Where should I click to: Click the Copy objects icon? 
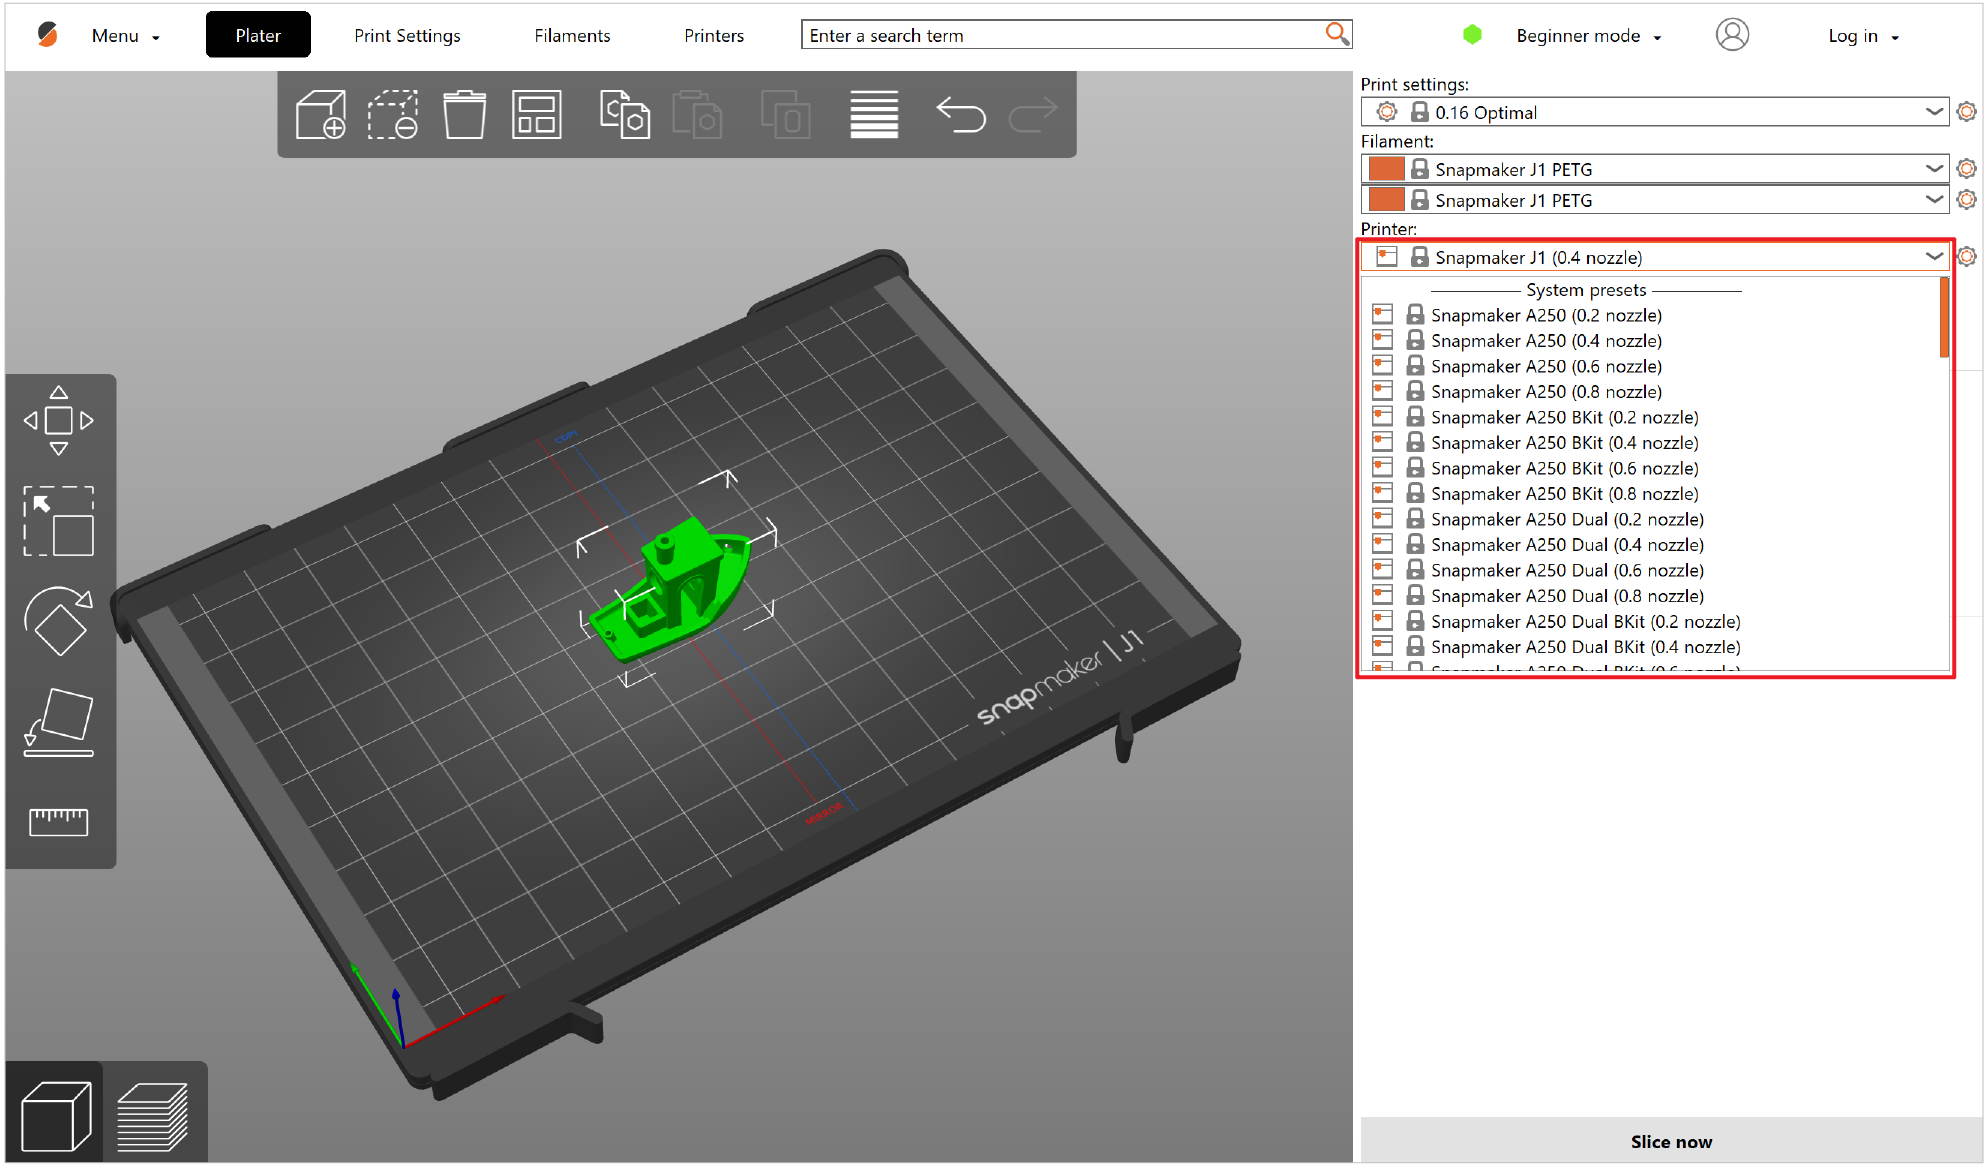[625, 114]
